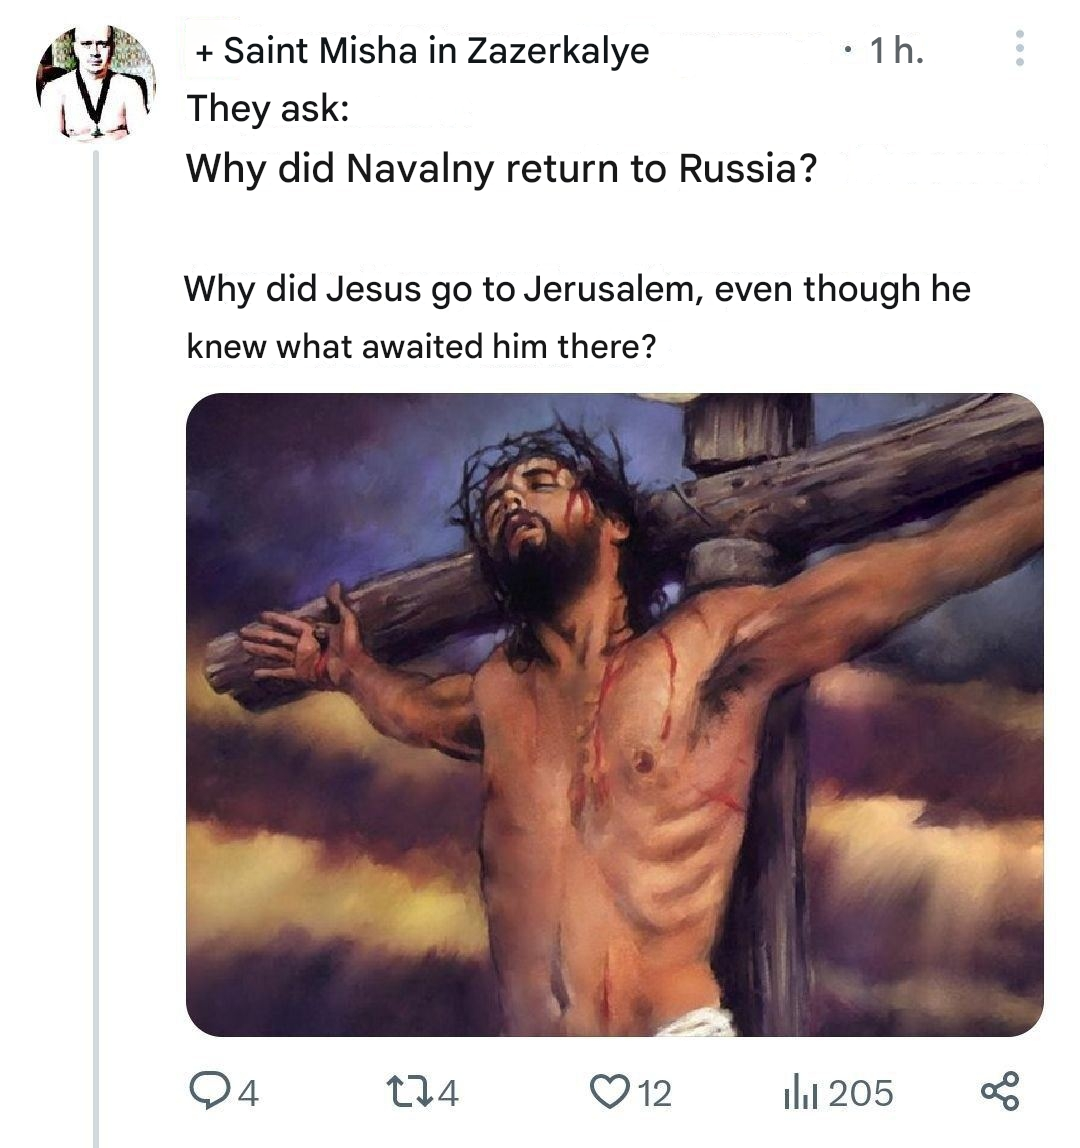Click the "knew what awaited him there?" line

tap(421, 347)
